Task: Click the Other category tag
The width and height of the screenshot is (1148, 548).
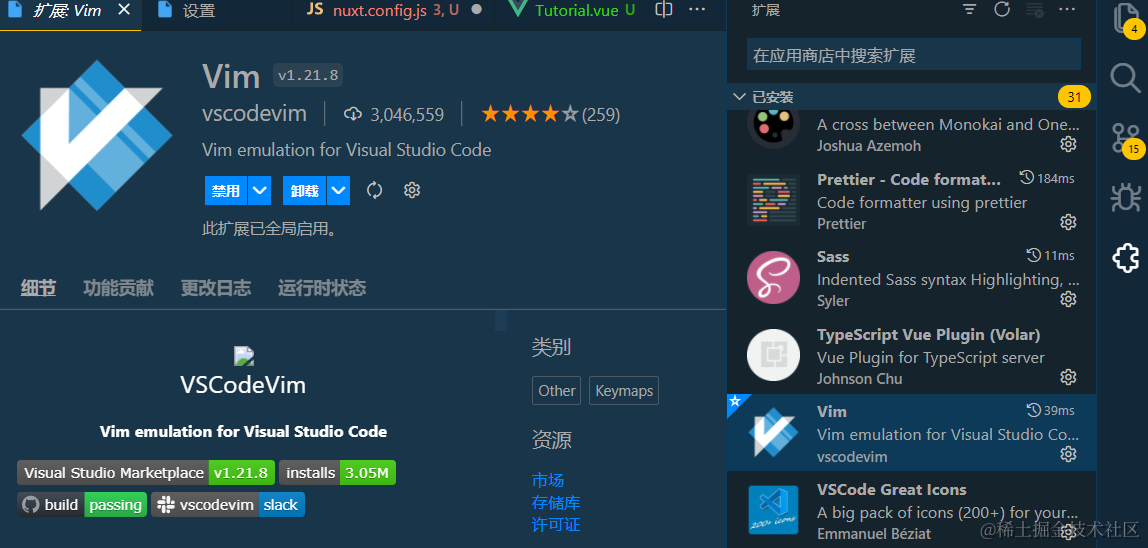Action: pyautogui.click(x=556, y=390)
